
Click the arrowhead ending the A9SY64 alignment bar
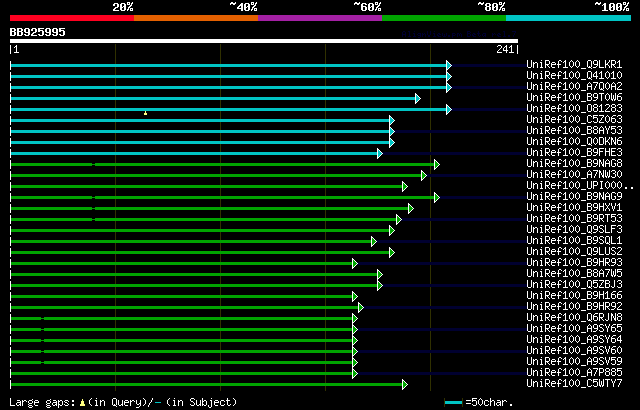pyautogui.click(x=355, y=341)
